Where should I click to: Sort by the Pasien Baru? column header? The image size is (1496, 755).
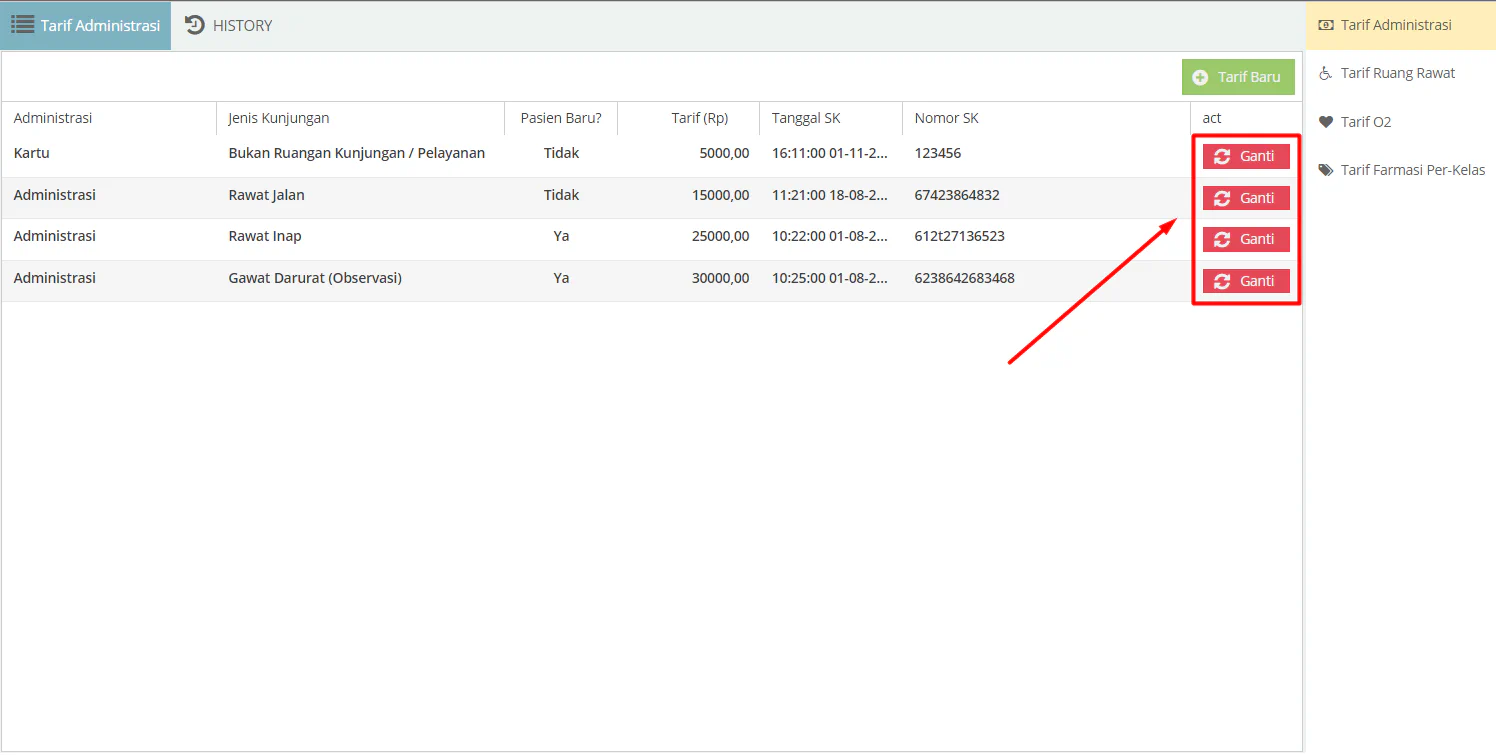click(561, 118)
